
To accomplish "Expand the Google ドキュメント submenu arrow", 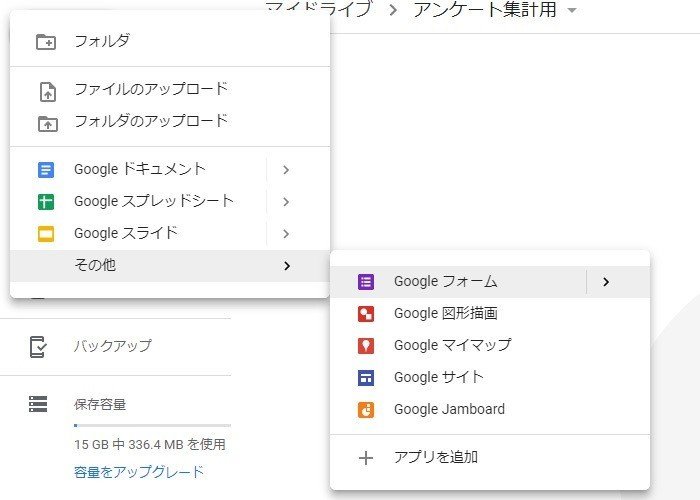I will pyautogui.click(x=286, y=170).
